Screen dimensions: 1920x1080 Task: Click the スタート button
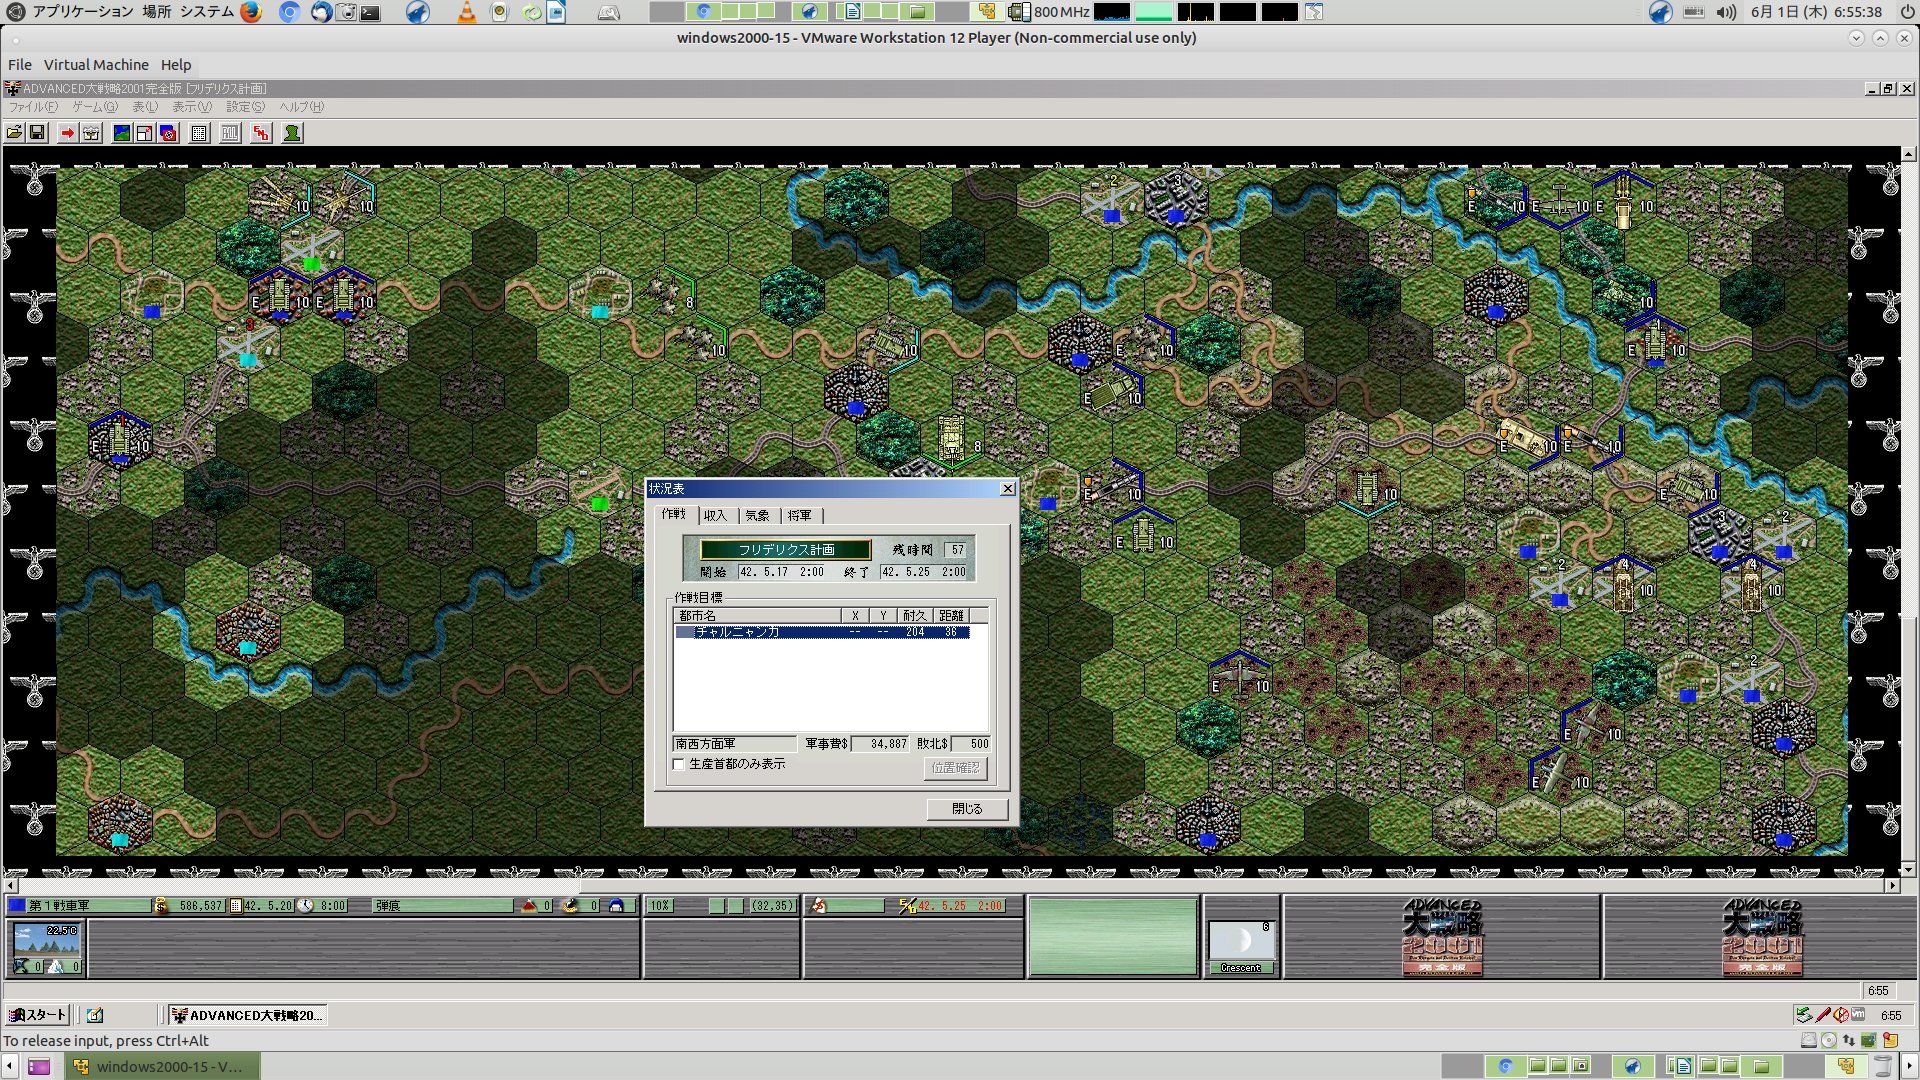38,1015
